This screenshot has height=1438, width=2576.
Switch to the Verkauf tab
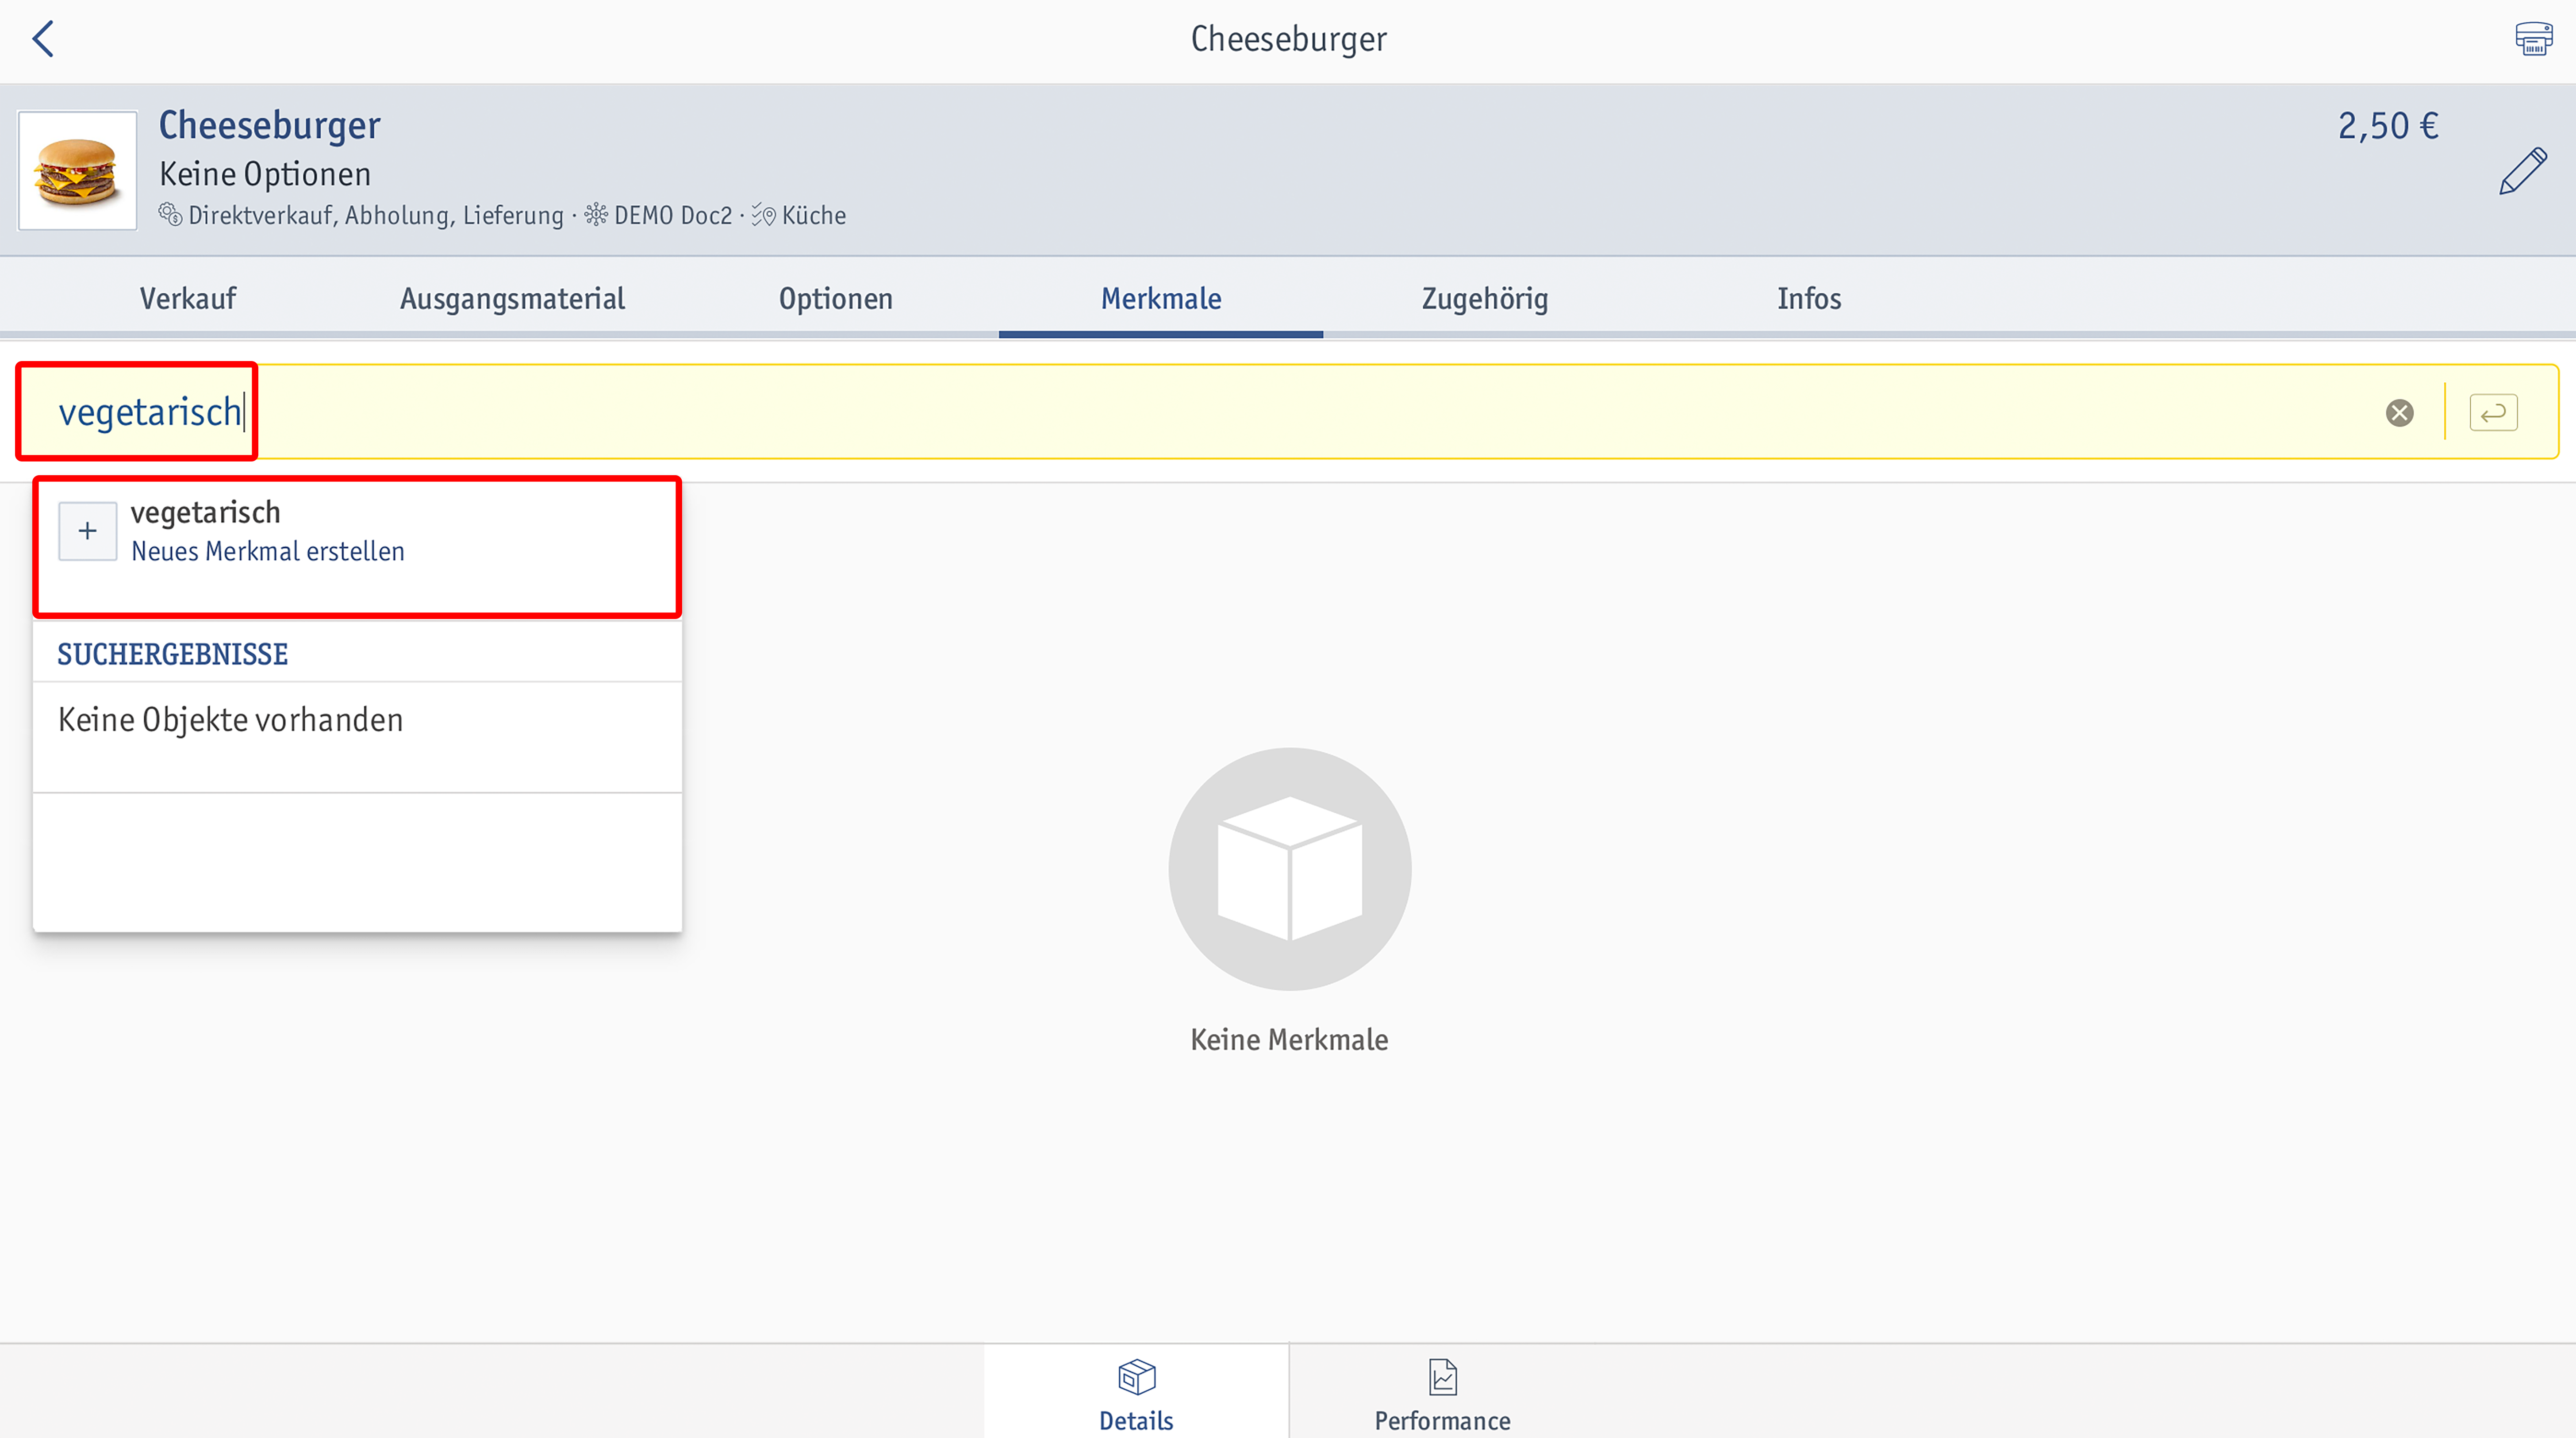(188, 298)
